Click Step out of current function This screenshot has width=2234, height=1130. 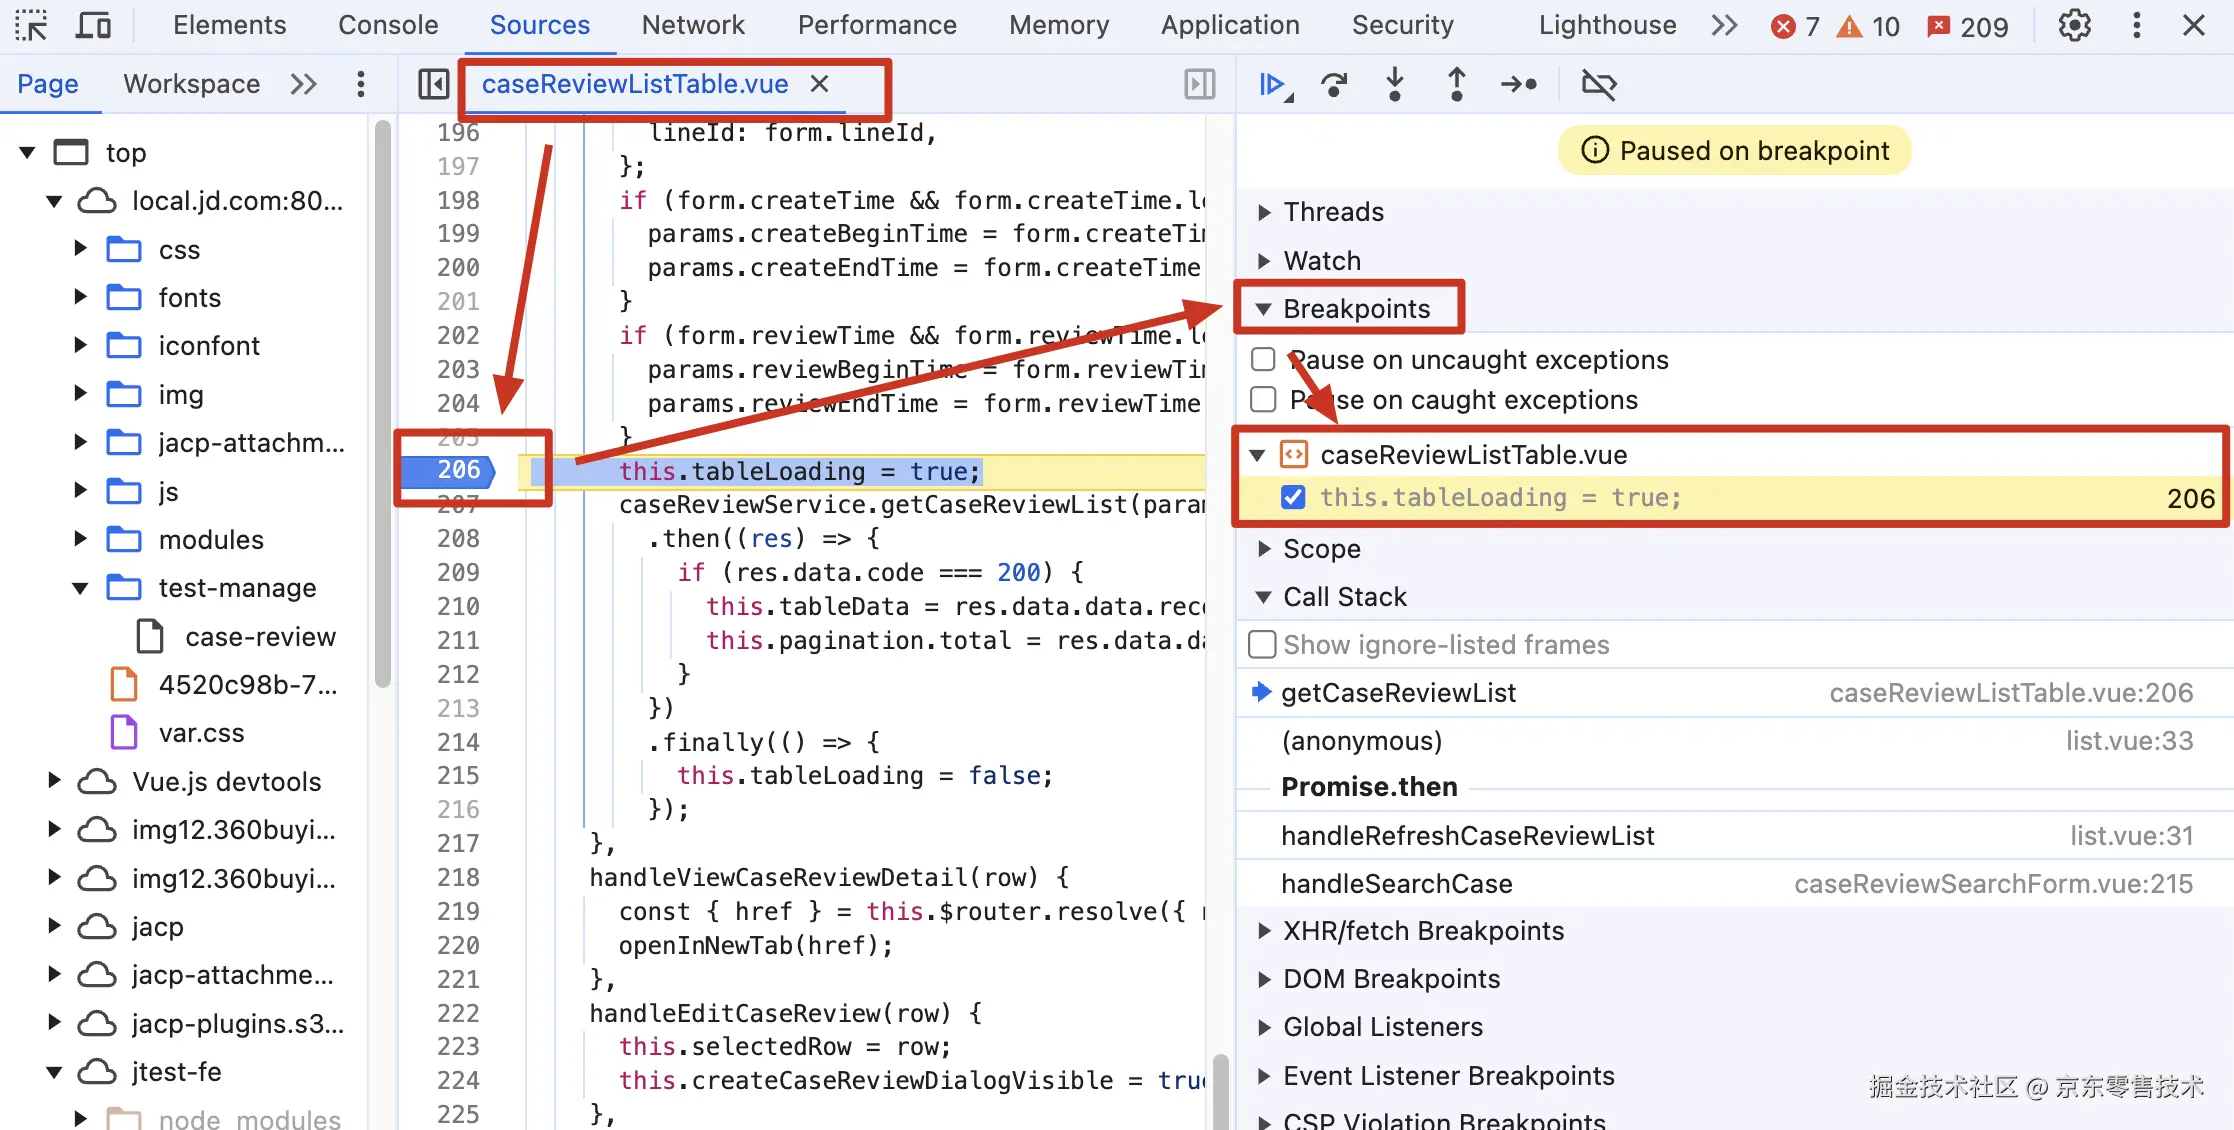pyautogui.click(x=1456, y=85)
